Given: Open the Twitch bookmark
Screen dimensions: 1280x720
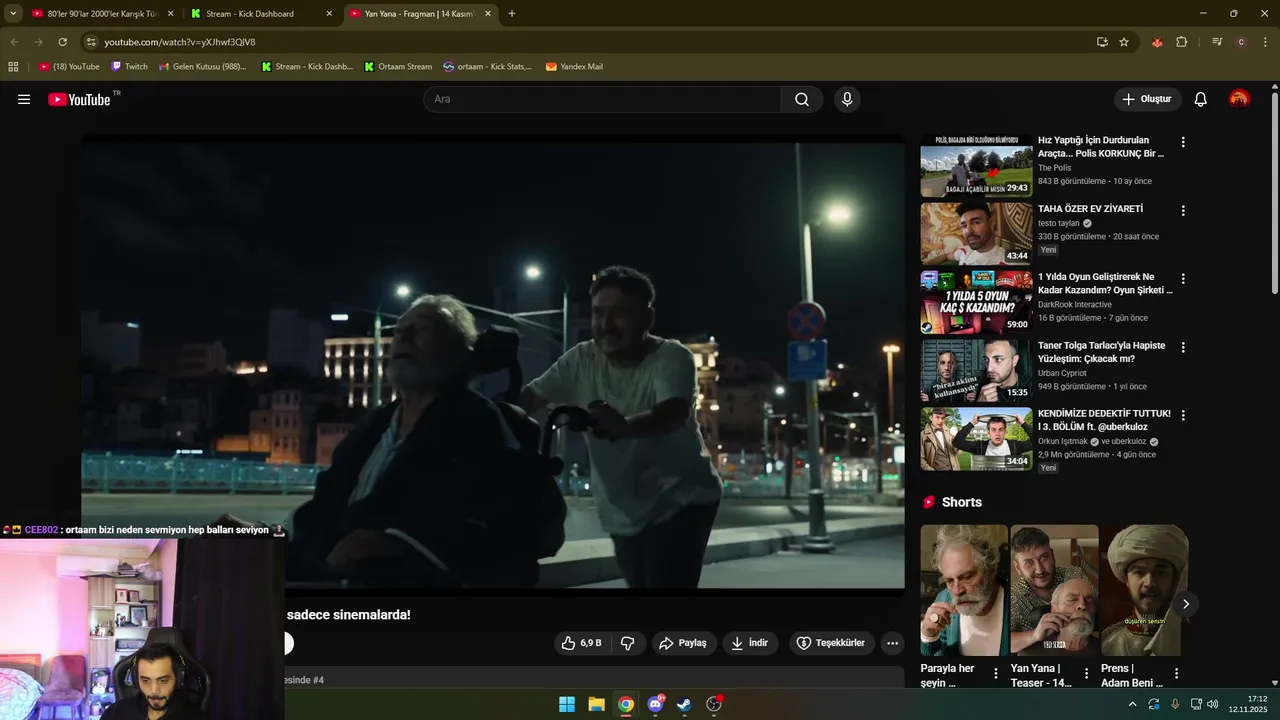Looking at the screenshot, I should tap(129, 67).
